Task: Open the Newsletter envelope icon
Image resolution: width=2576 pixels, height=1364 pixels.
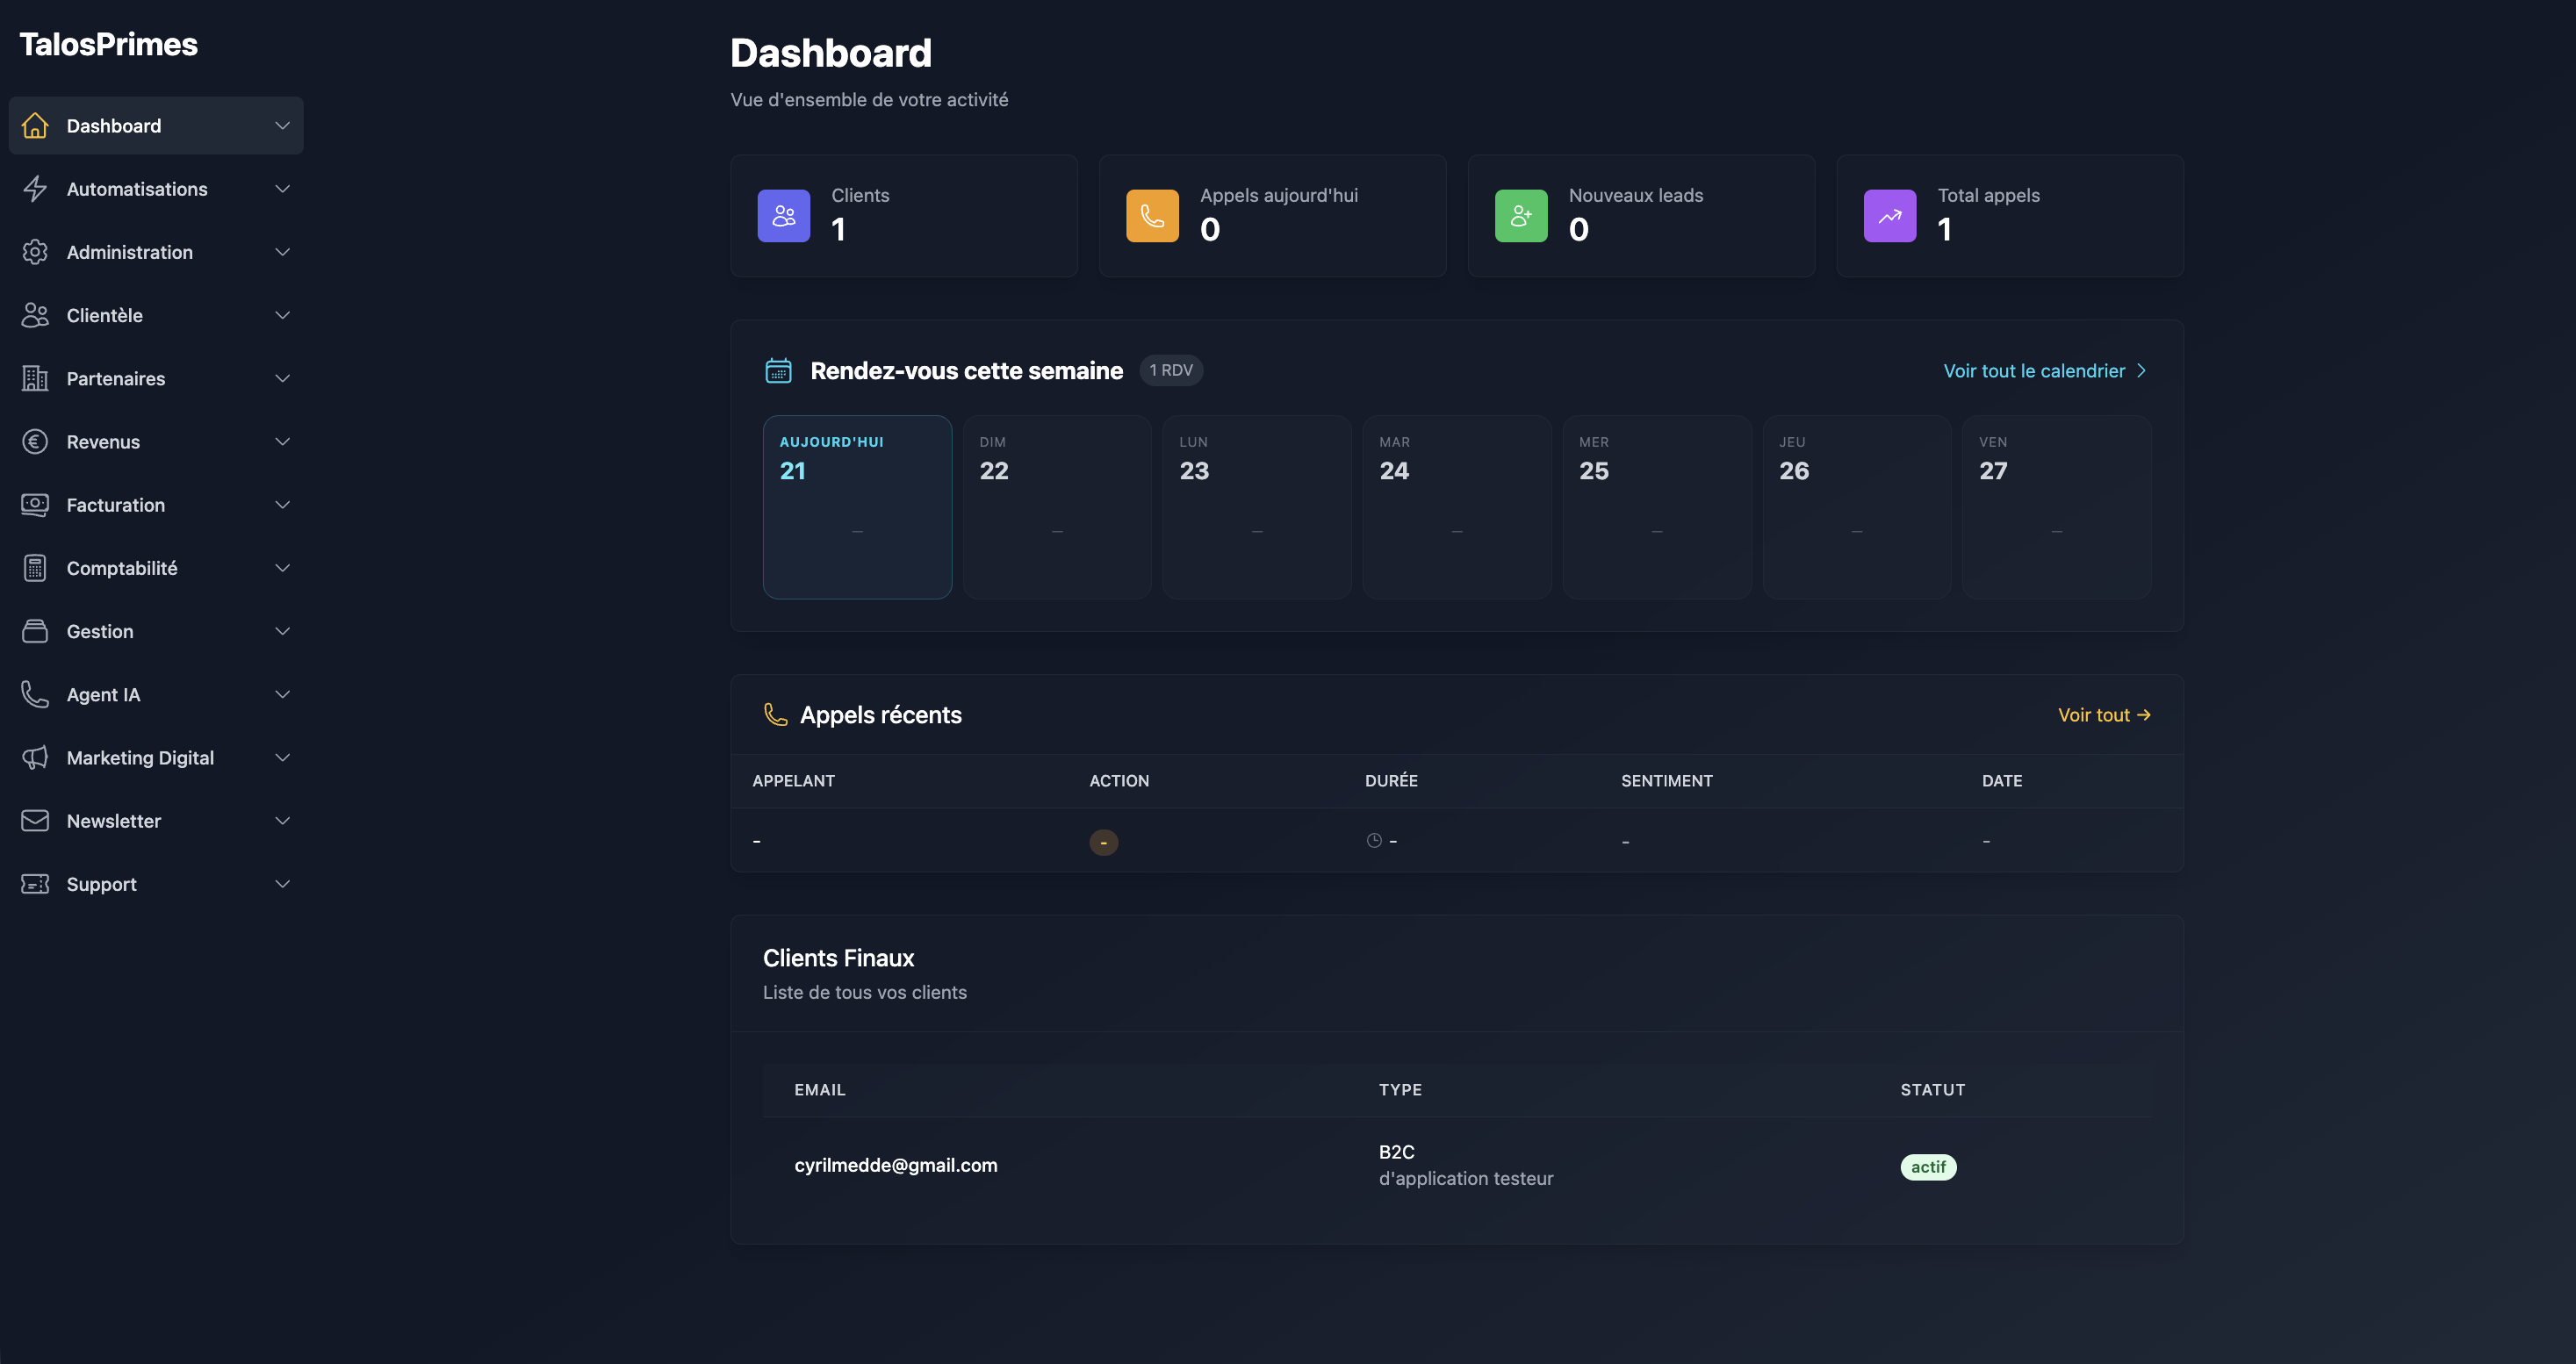Action: [36, 820]
